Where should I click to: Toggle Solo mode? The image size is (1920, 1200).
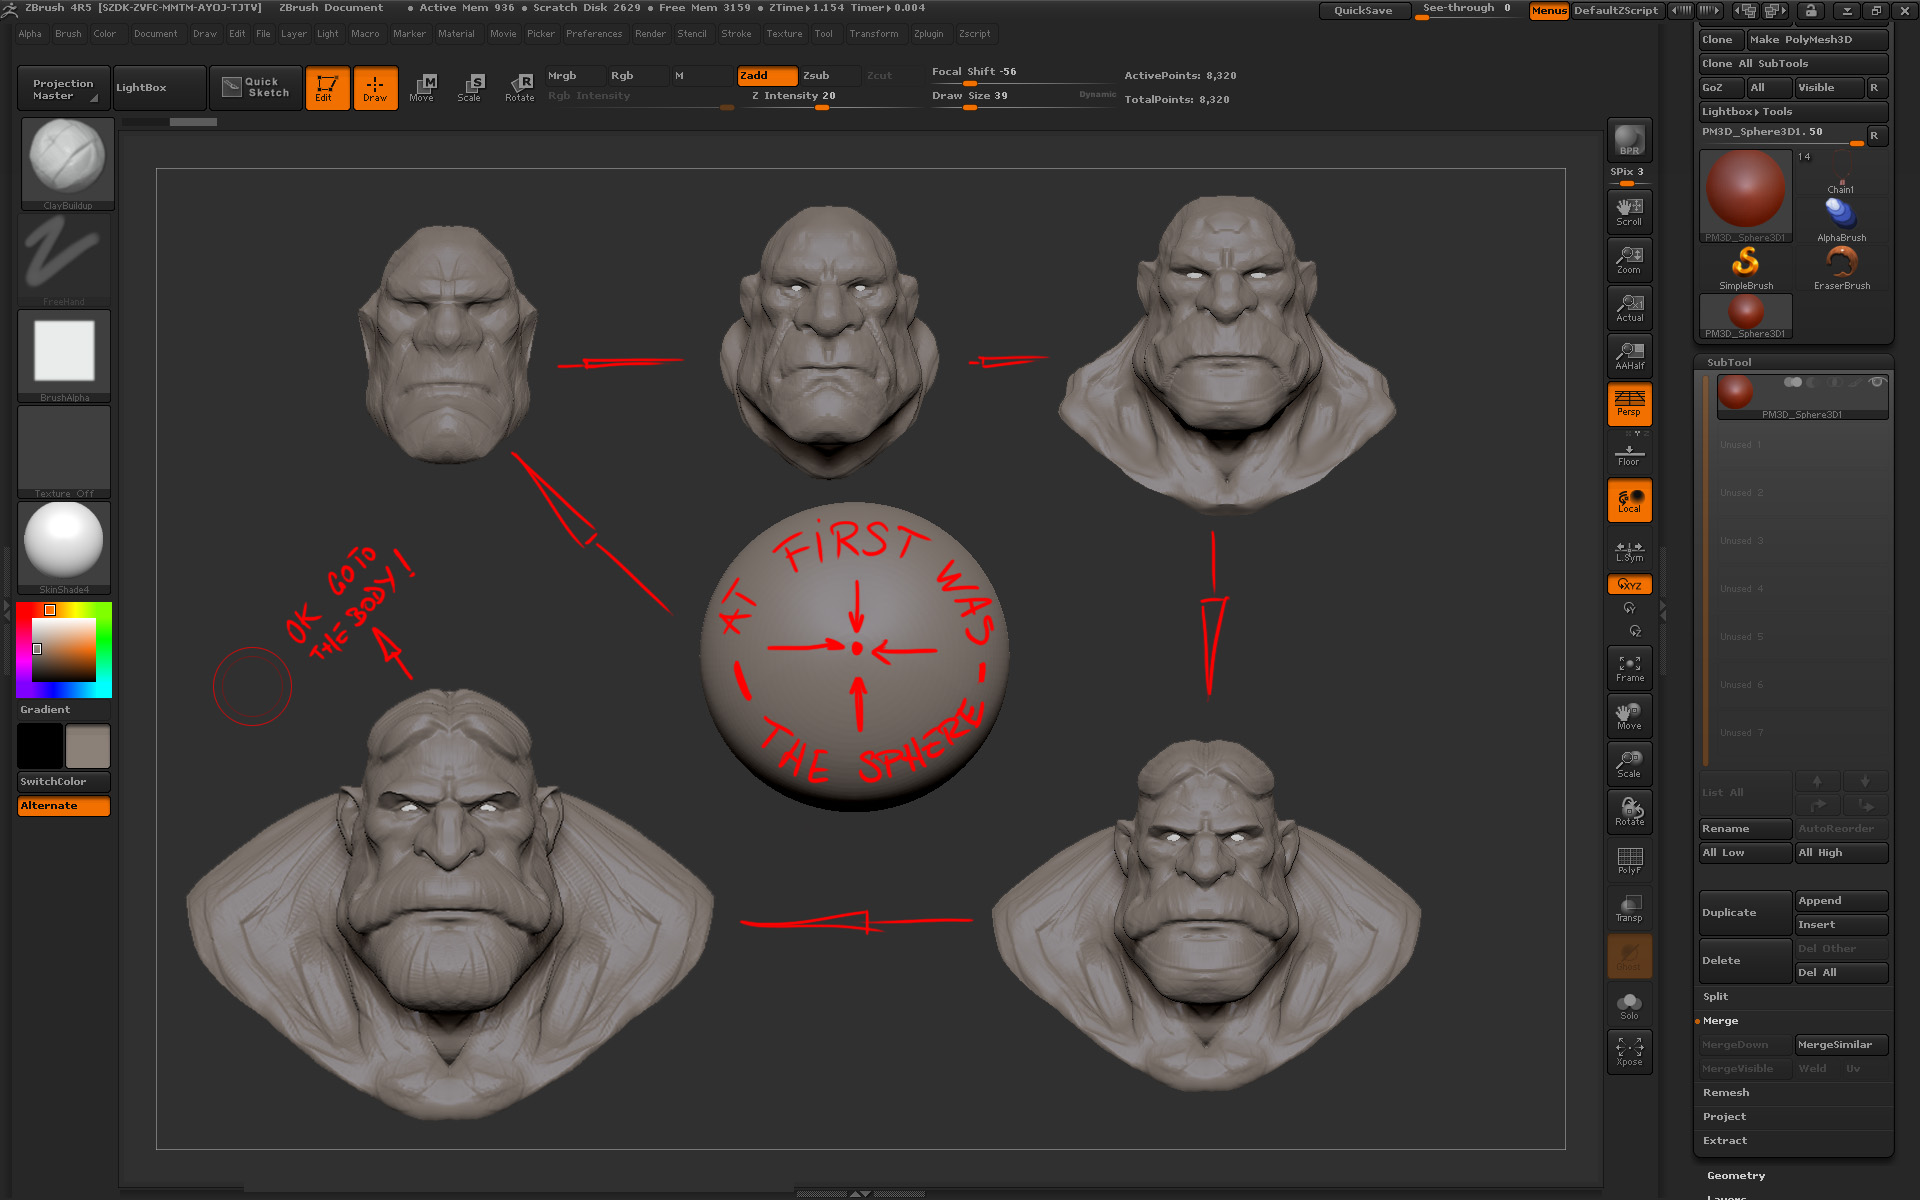tap(1629, 1006)
